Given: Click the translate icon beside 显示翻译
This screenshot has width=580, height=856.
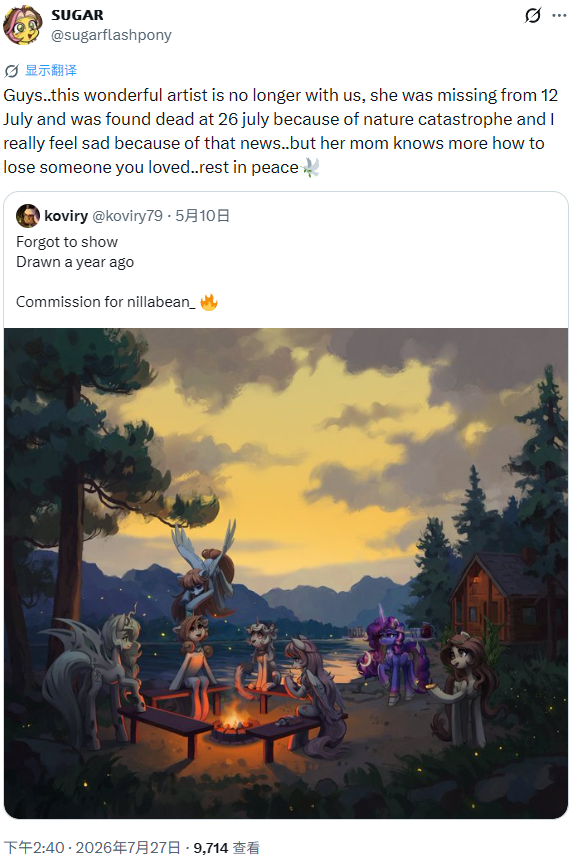Looking at the screenshot, I should tap(11, 71).
